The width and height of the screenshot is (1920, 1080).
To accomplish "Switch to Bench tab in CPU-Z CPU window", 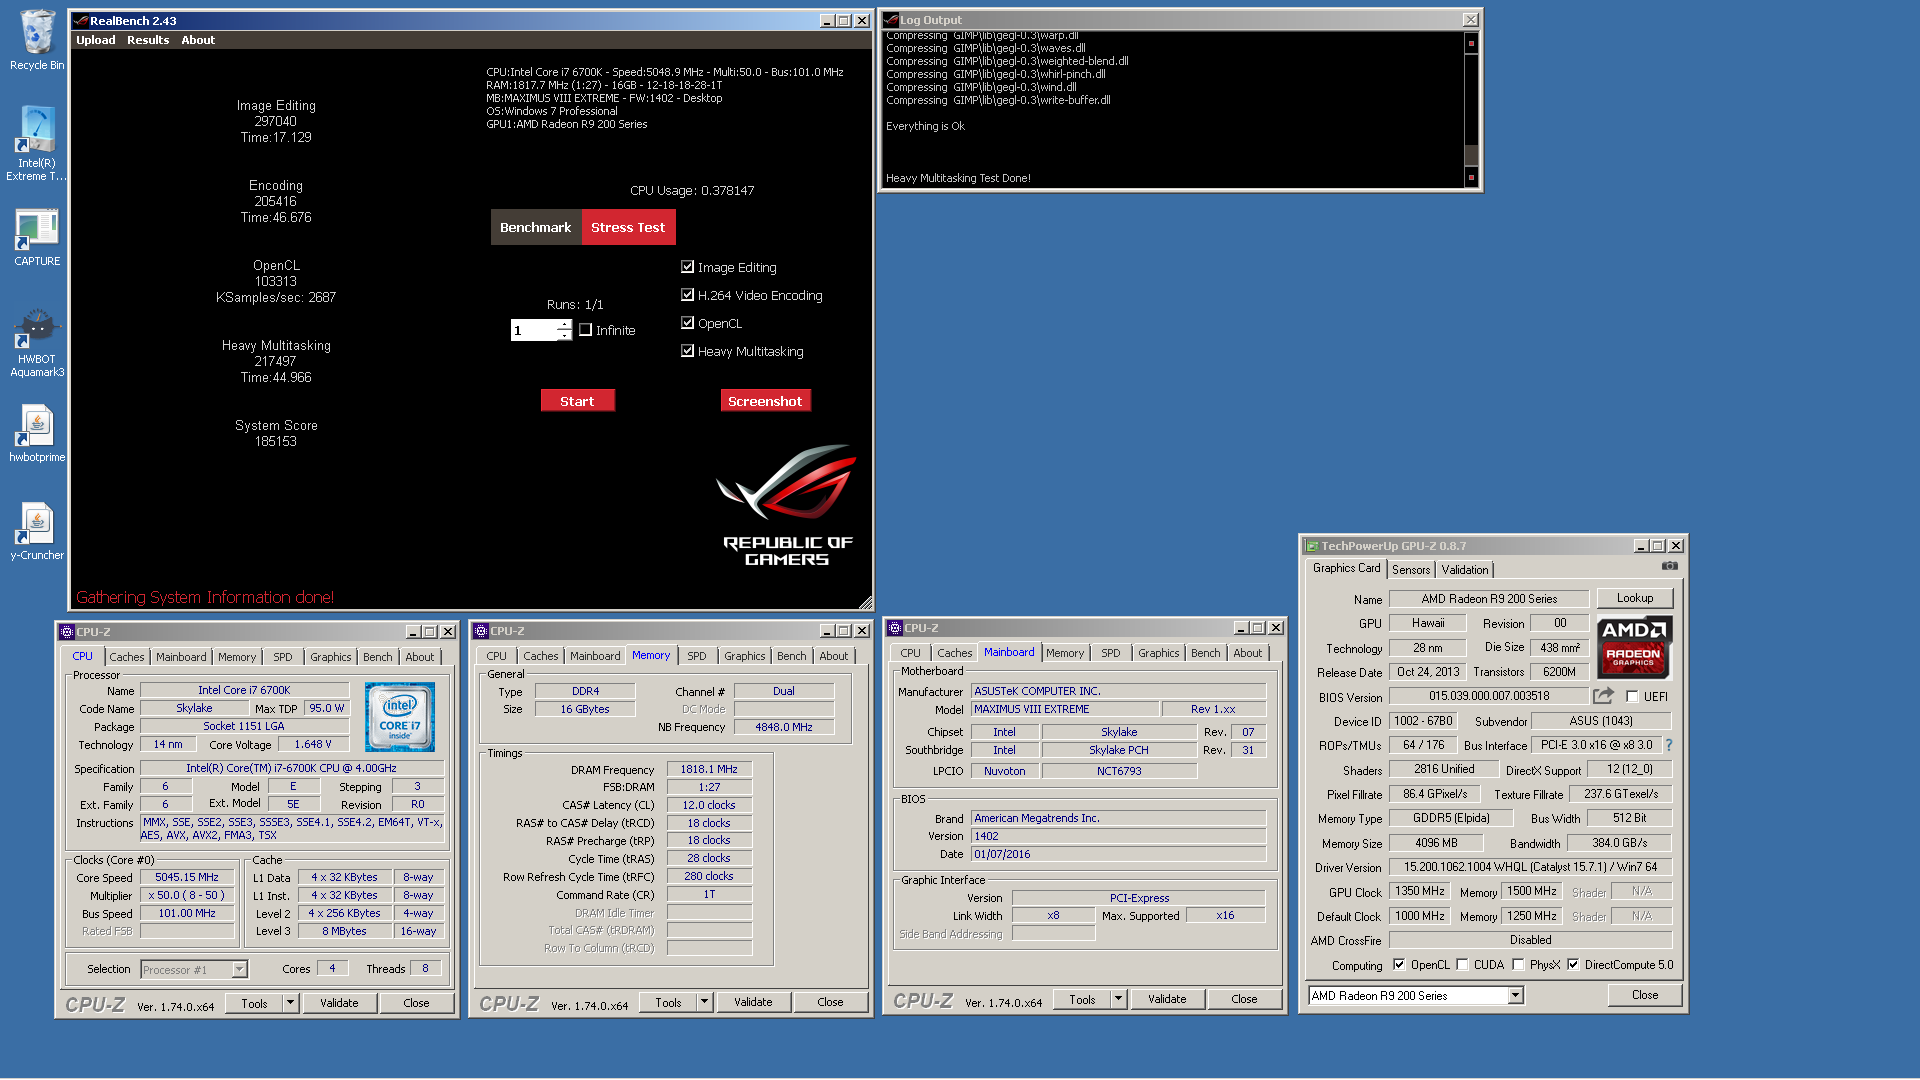I will pyautogui.click(x=378, y=657).
